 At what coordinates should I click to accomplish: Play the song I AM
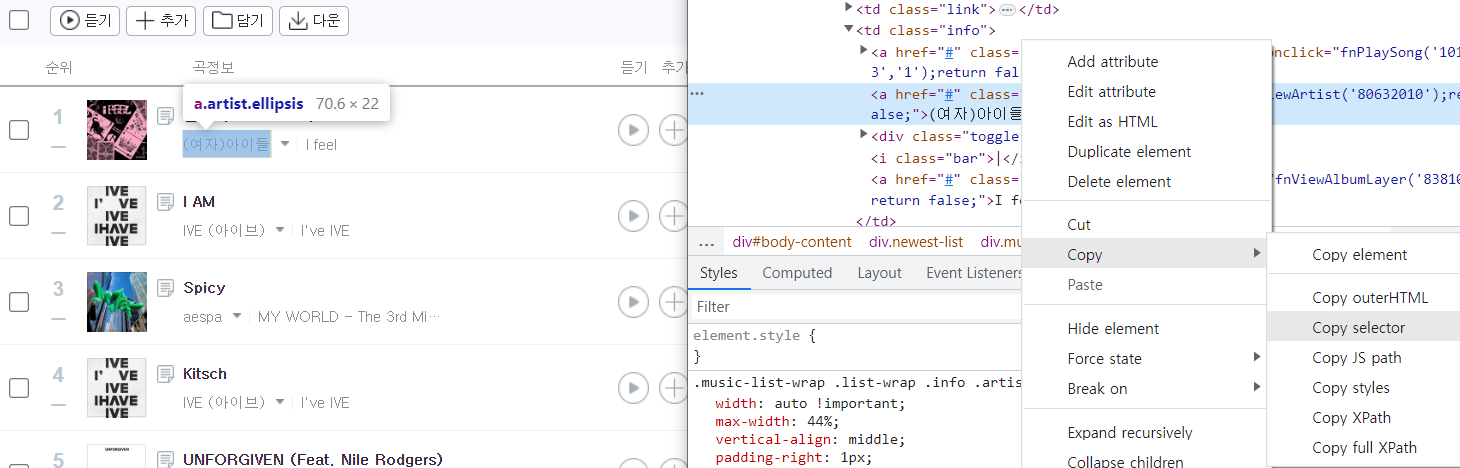click(633, 216)
